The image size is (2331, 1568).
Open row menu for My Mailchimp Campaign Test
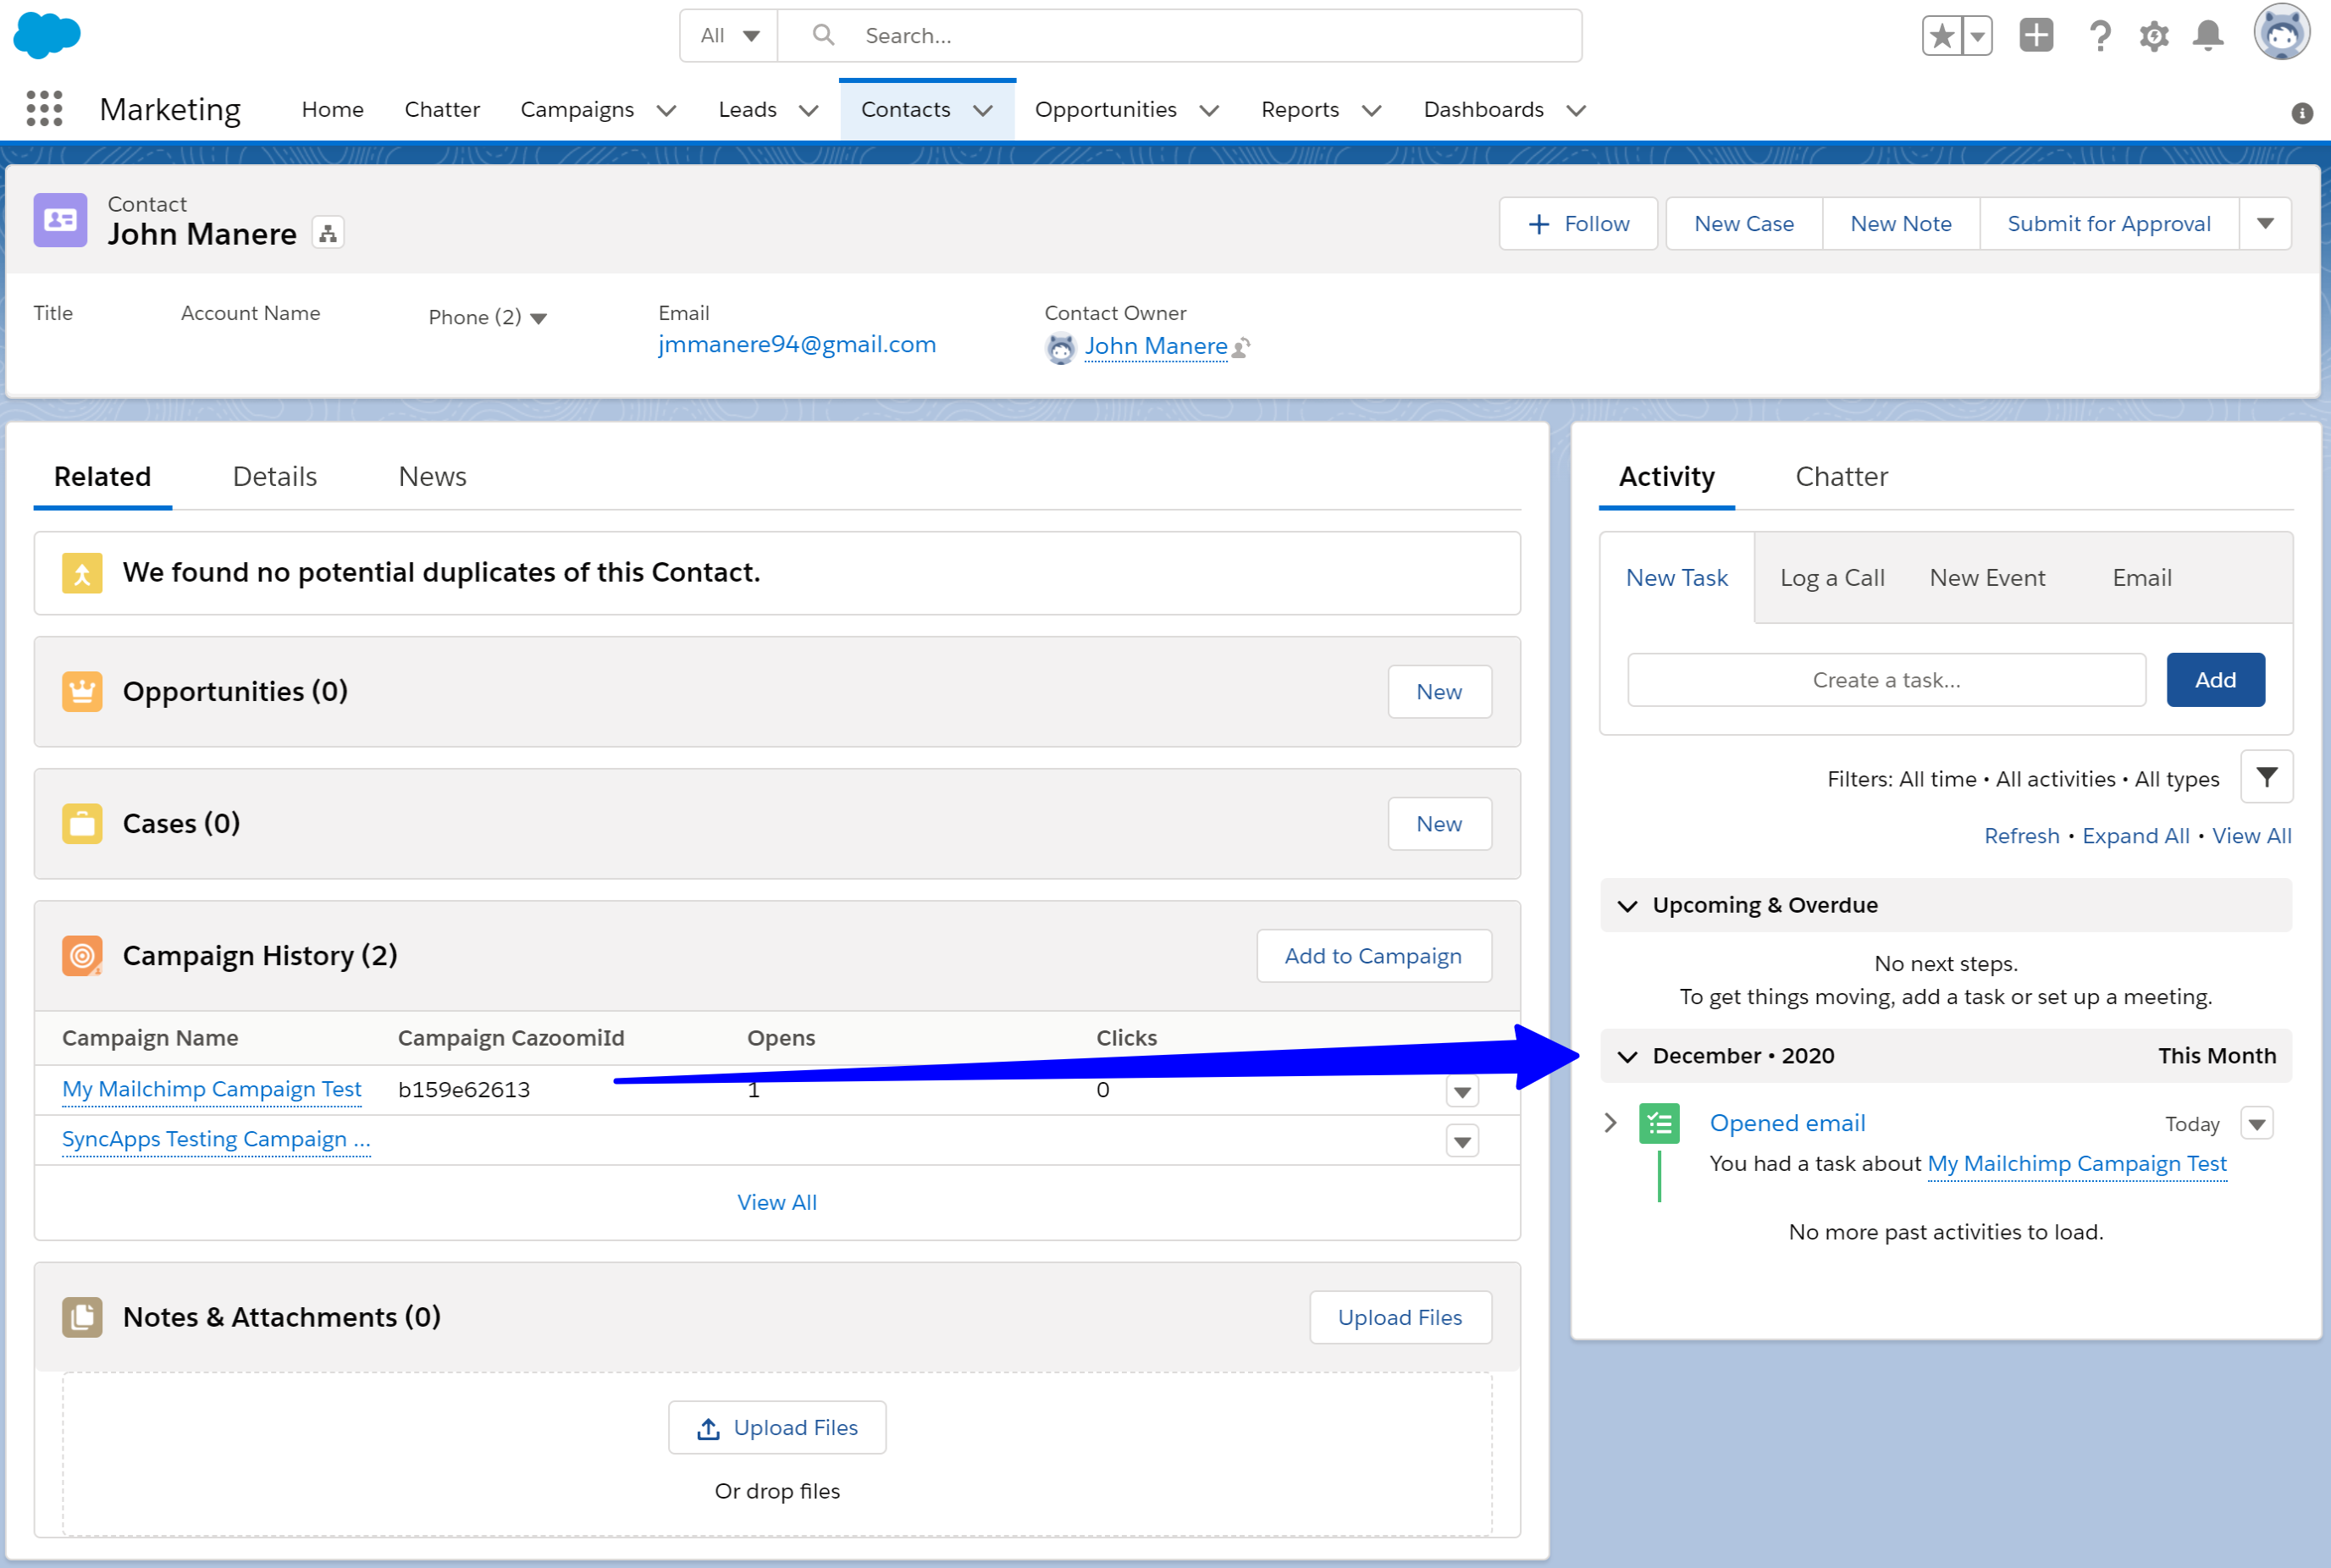pos(1462,1091)
